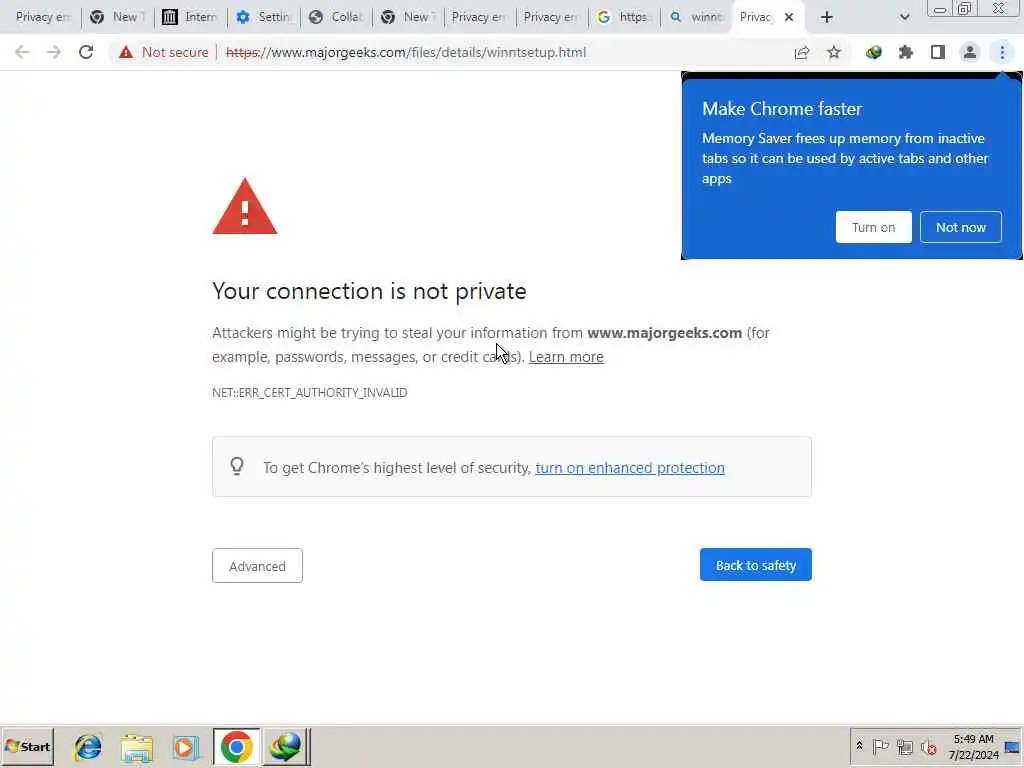This screenshot has width=1024, height=768.
Task: Open the Extensions puzzle icon
Action: point(906,52)
